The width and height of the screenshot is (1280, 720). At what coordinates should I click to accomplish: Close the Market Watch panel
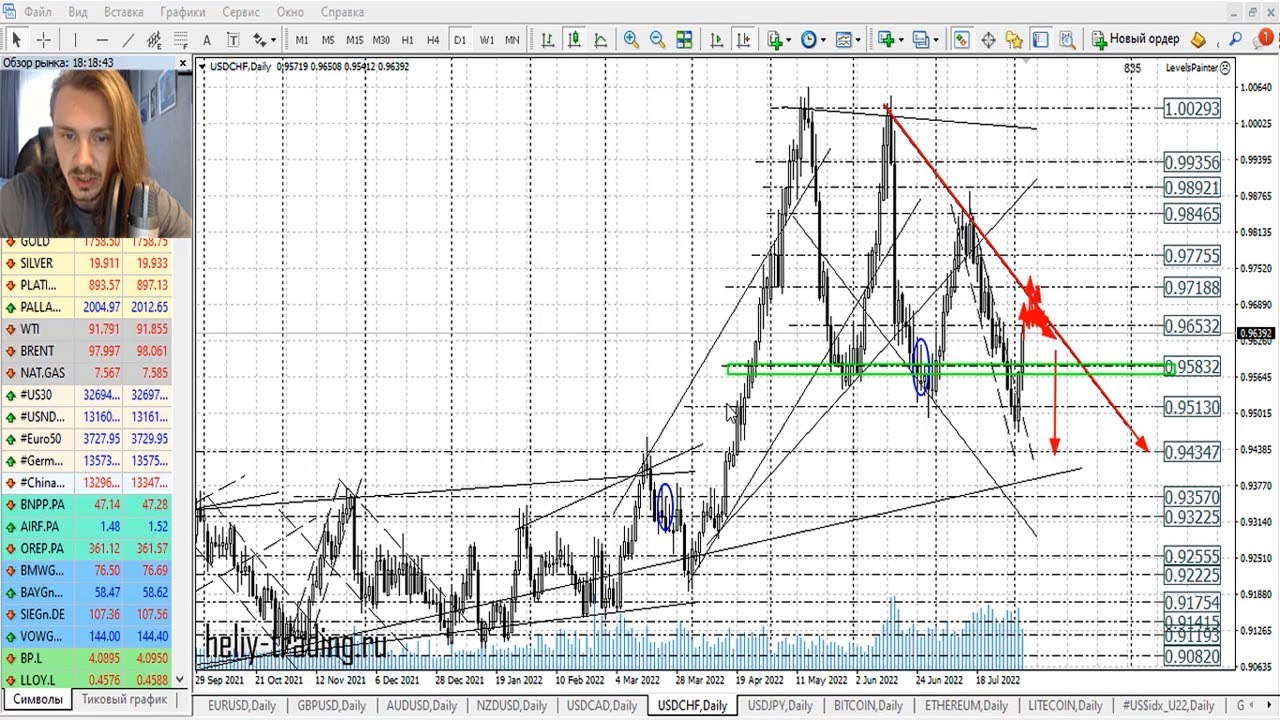point(183,62)
